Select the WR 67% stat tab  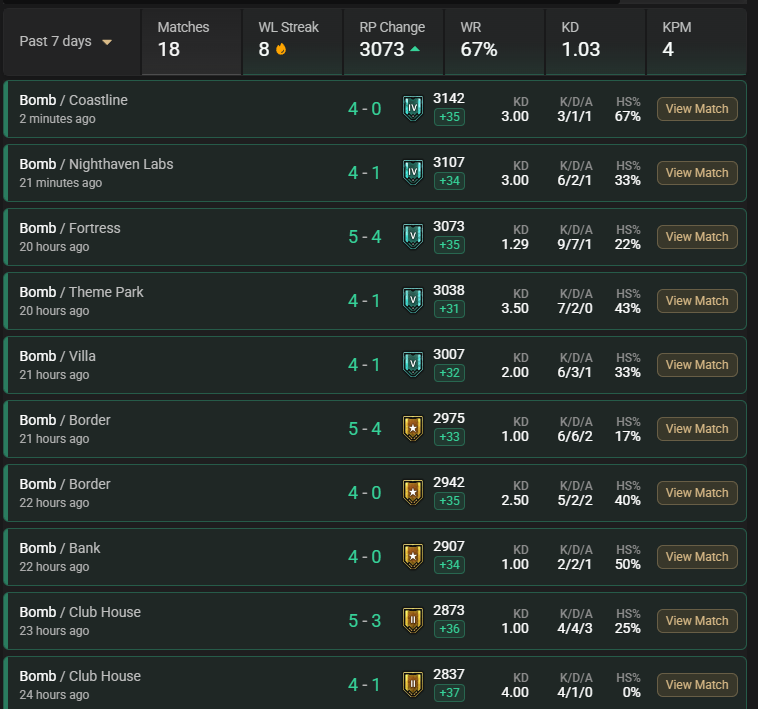(495, 42)
